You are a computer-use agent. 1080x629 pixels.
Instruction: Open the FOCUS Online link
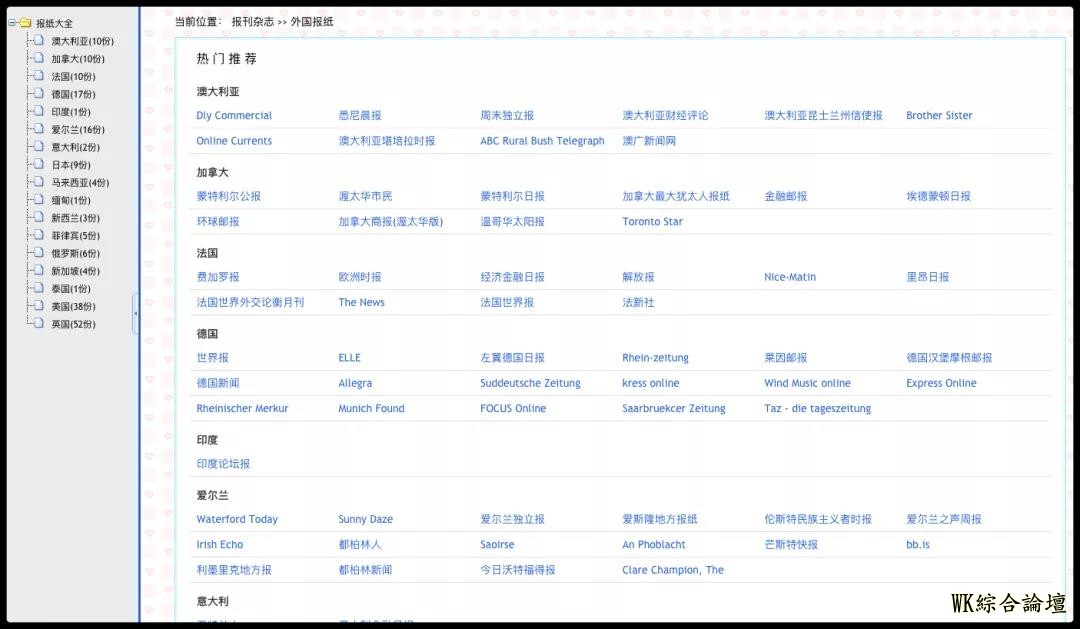(x=513, y=409)
